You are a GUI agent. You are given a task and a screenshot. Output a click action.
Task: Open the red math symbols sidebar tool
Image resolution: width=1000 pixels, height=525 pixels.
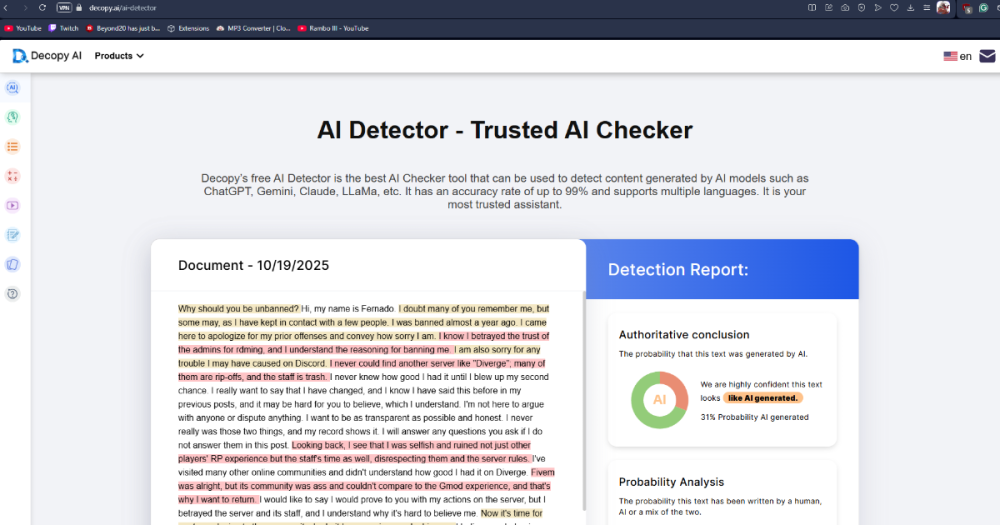coord(13,176)
